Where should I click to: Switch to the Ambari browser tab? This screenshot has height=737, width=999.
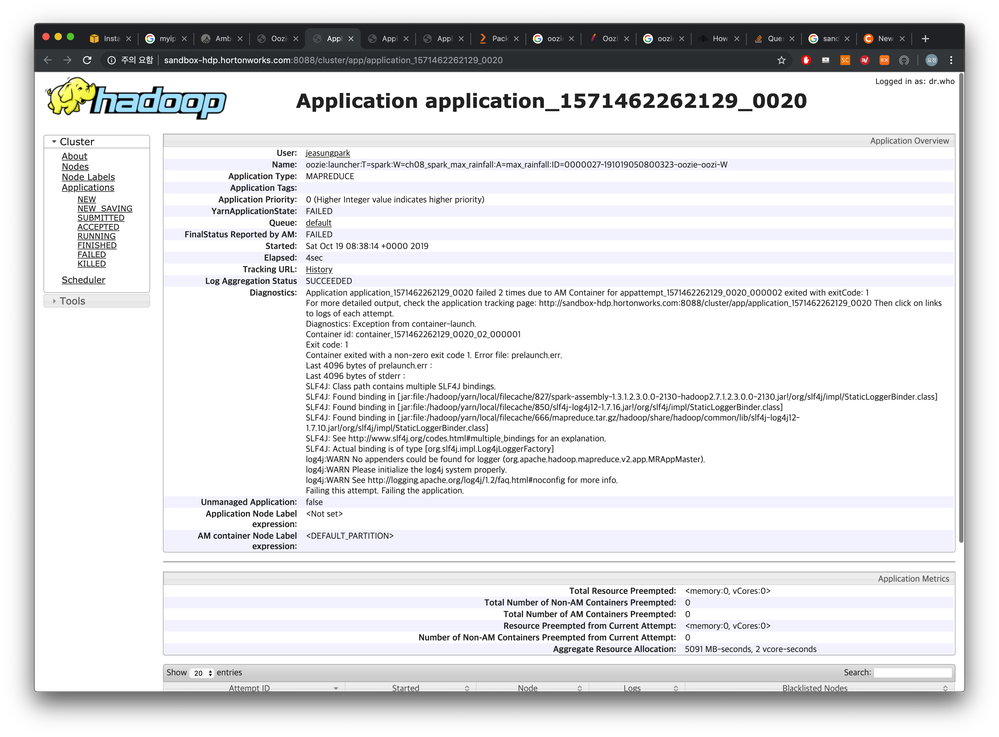[x=222, y=39]
